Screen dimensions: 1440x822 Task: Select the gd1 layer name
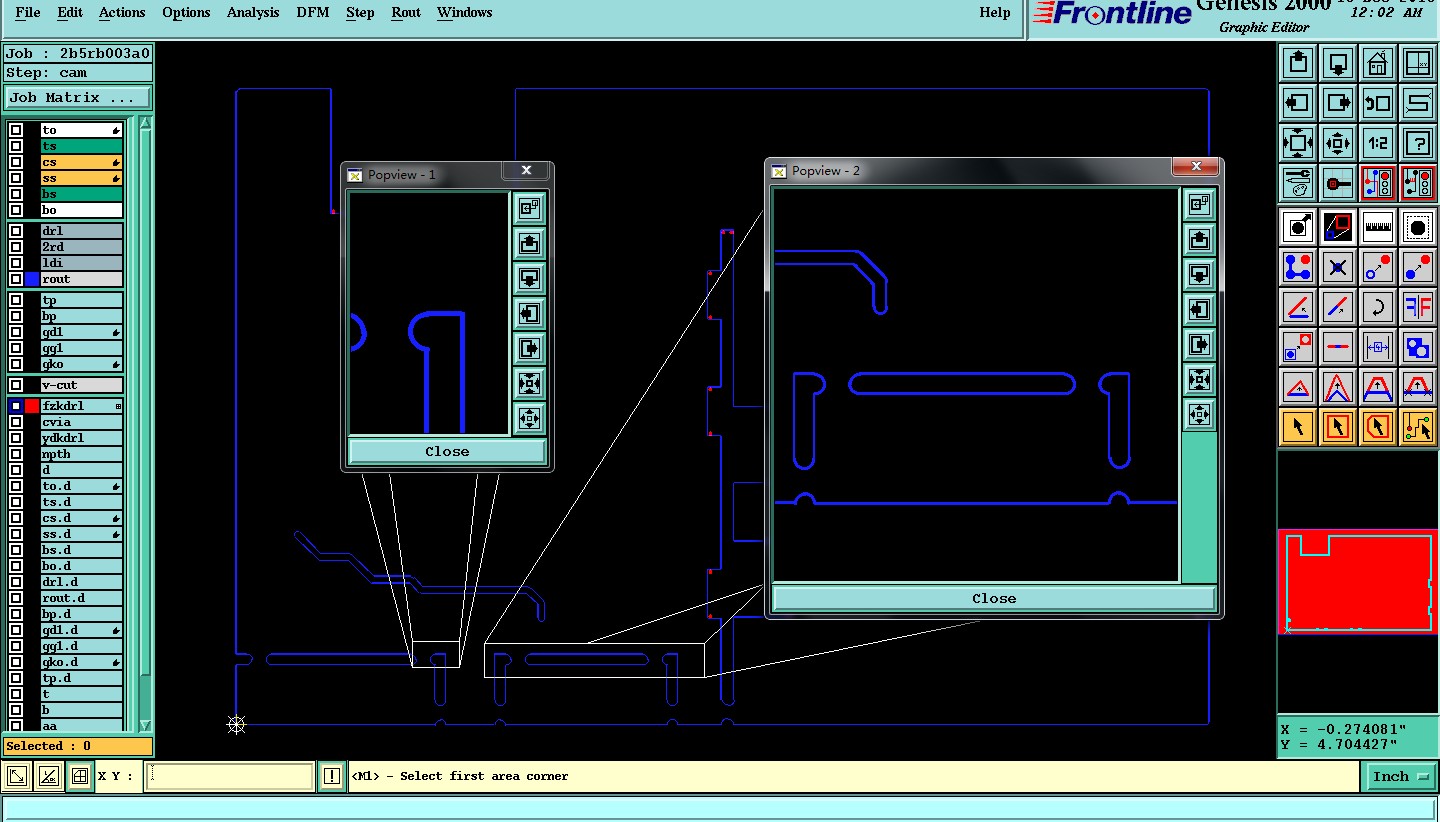(x=81, y=332)
